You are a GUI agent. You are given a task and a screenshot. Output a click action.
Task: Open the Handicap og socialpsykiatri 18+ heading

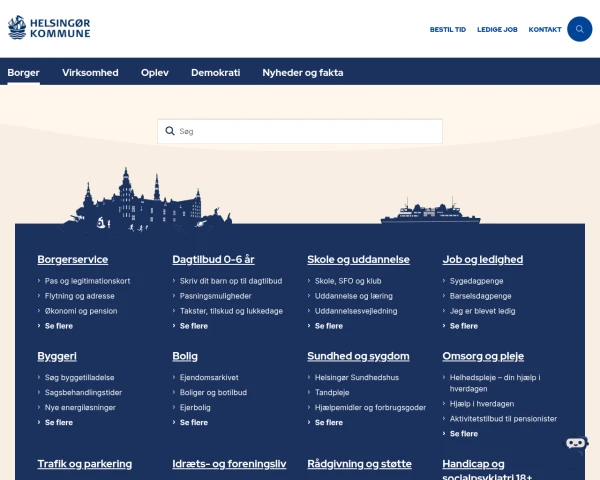tap(487, 469)
